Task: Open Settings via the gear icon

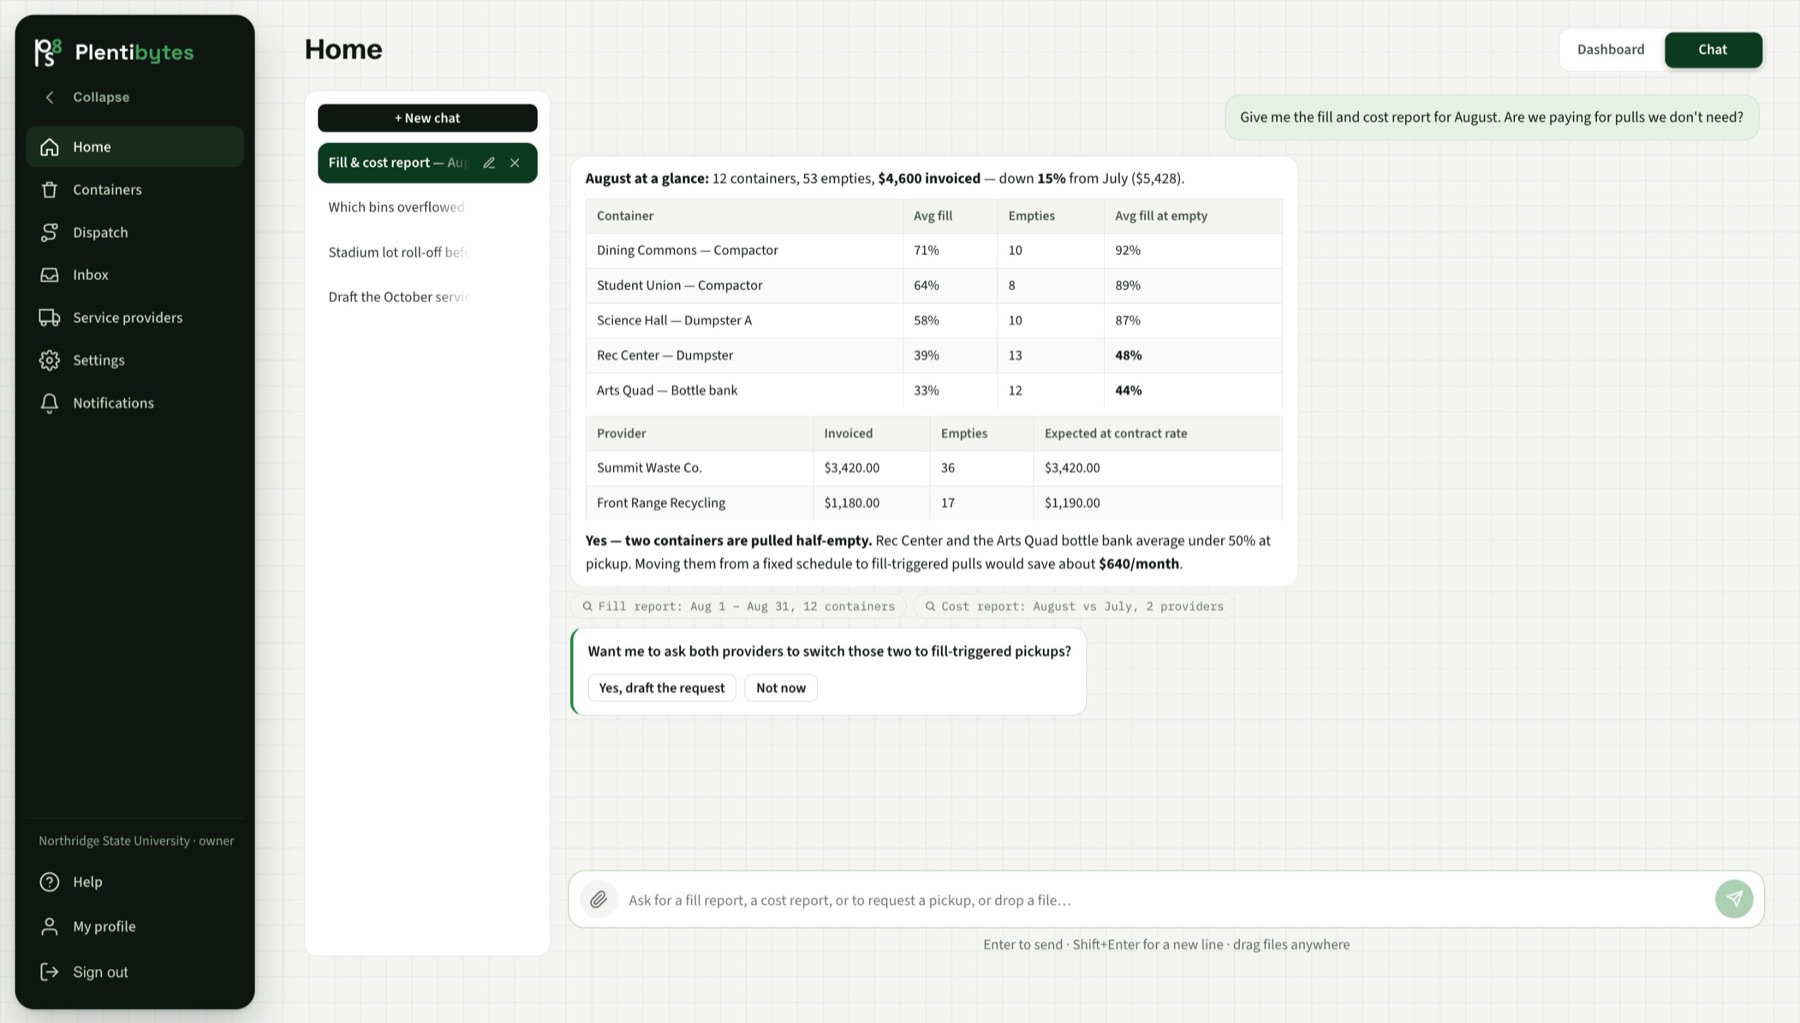Action: tap(49, 360)
